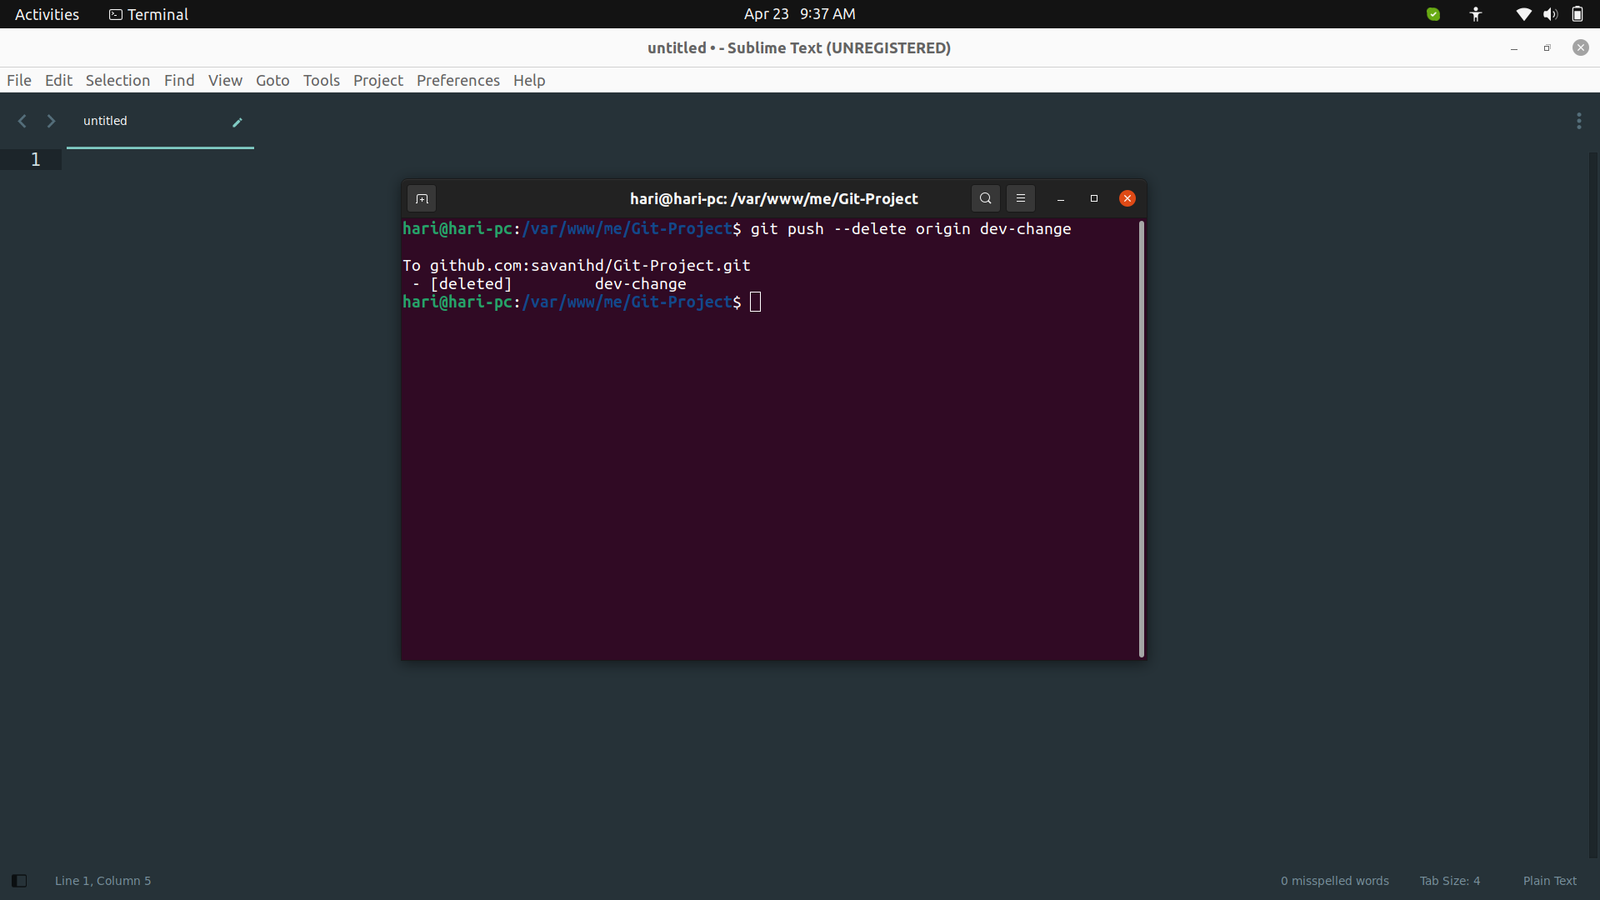
Task: Open the Selection menu
Action: 117,80
